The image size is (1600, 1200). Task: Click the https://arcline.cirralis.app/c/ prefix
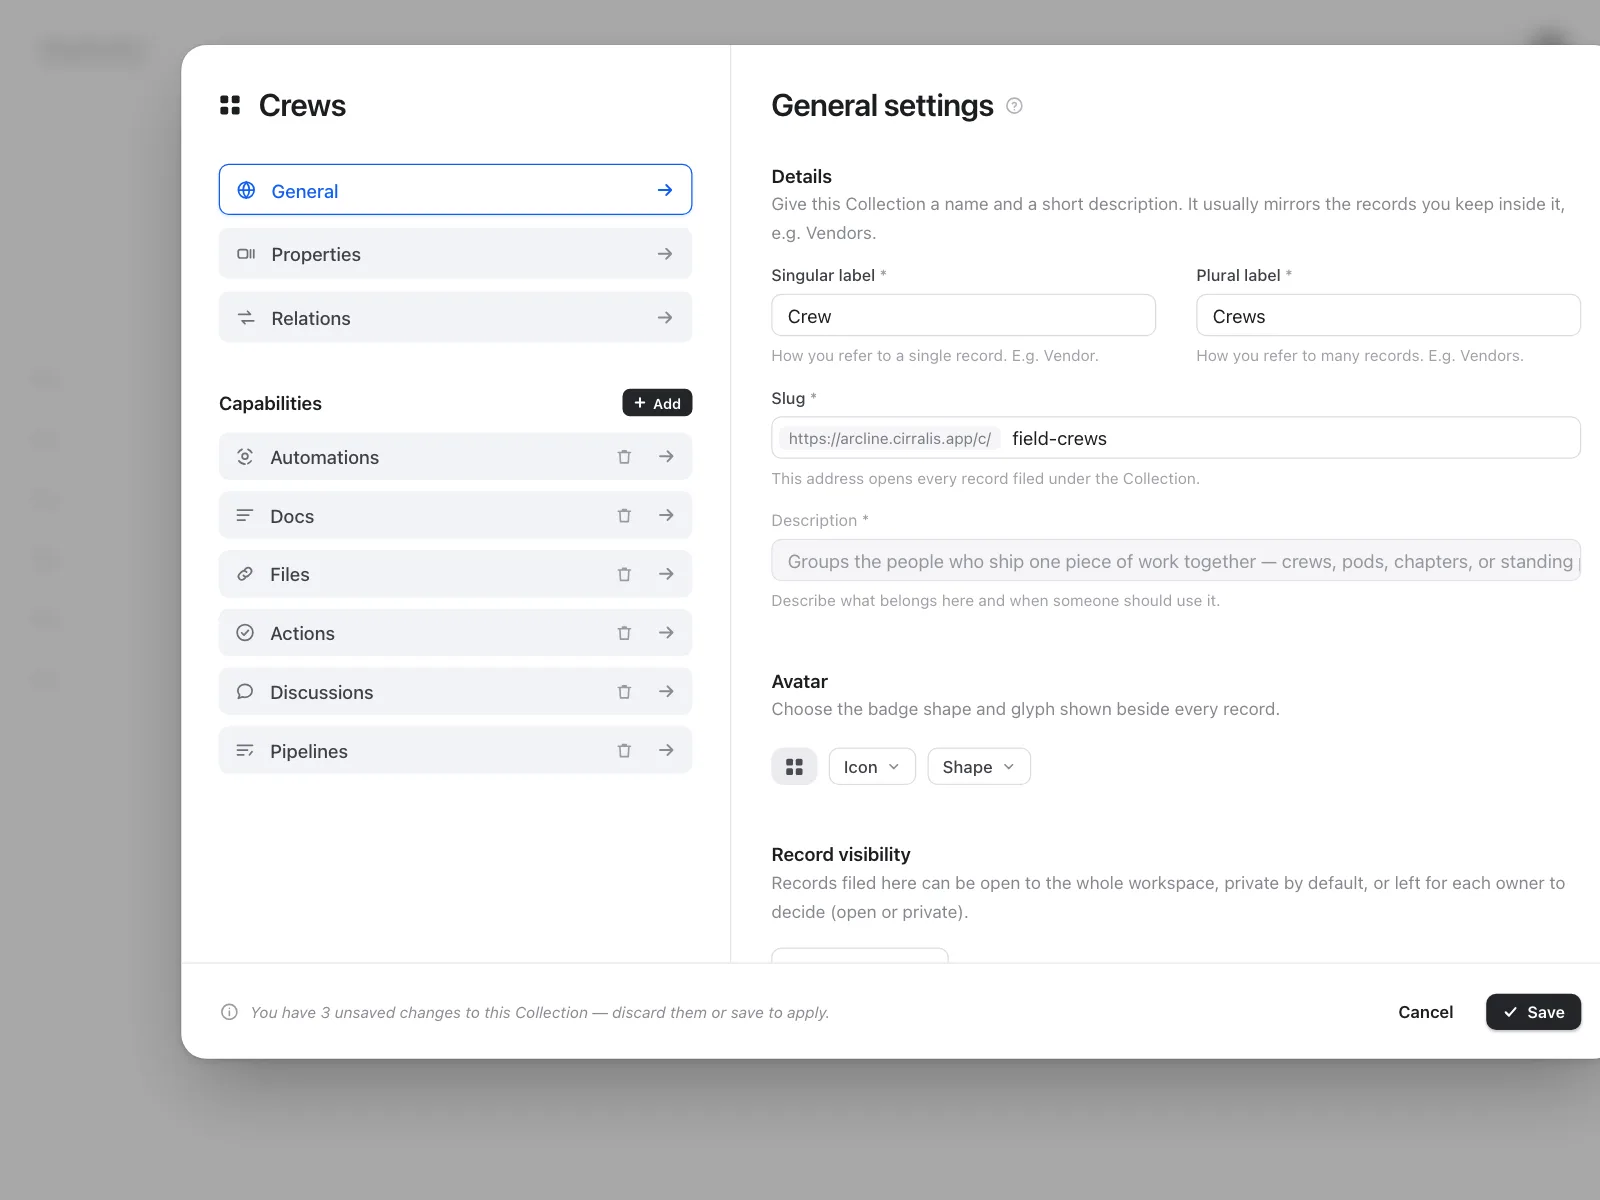(889, 438)
